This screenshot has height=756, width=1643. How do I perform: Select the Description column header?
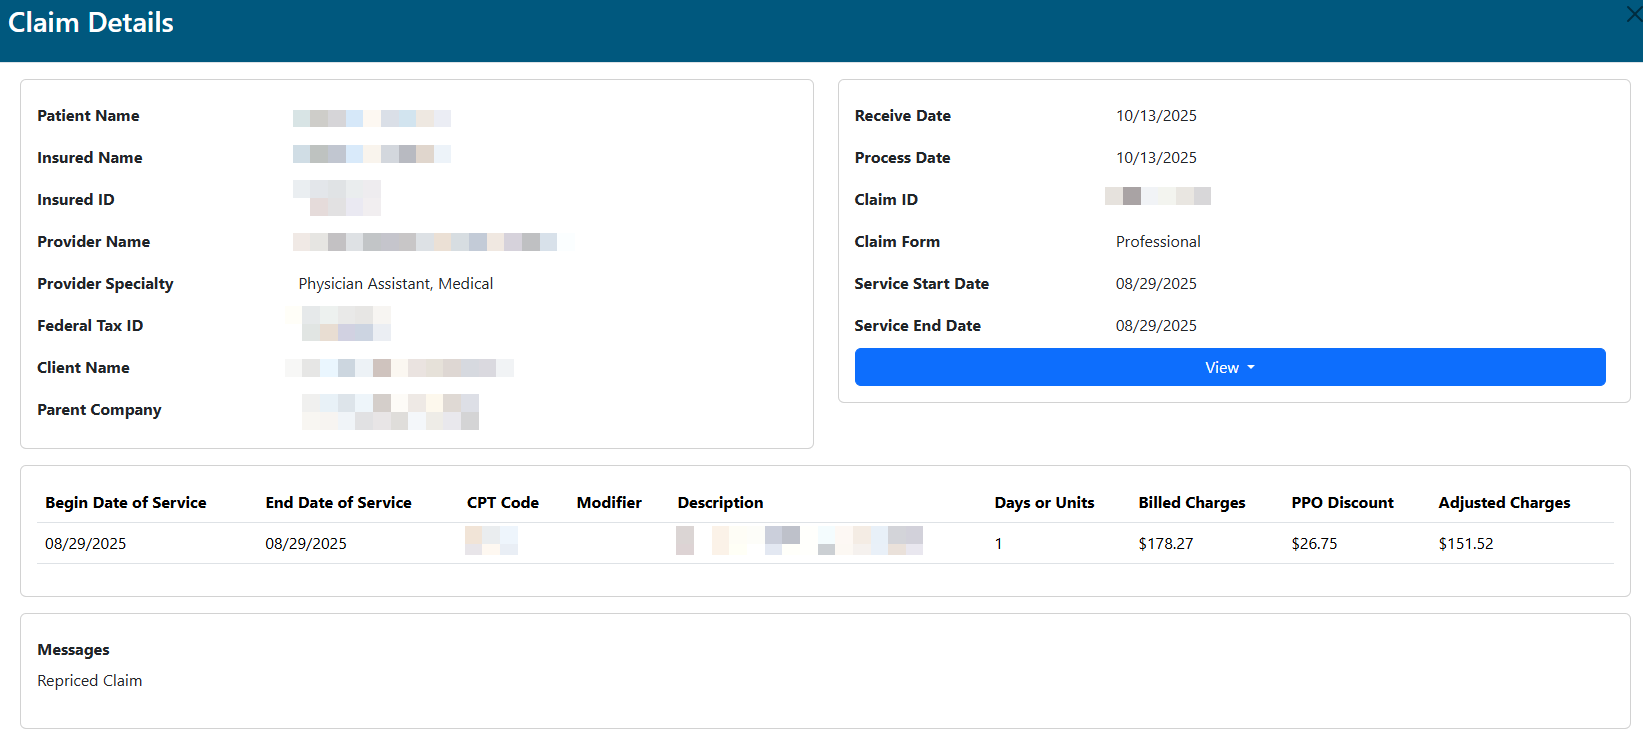(x=720, y=502)
